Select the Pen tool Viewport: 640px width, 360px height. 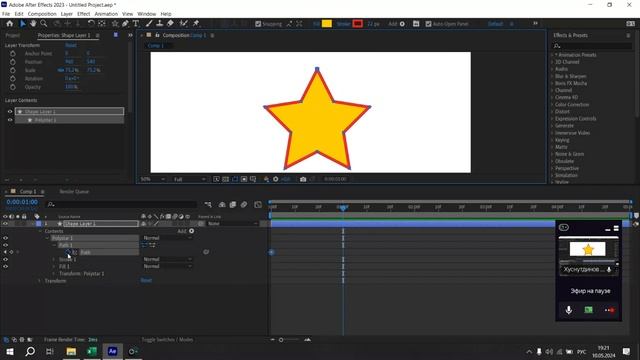click(125, 24)
